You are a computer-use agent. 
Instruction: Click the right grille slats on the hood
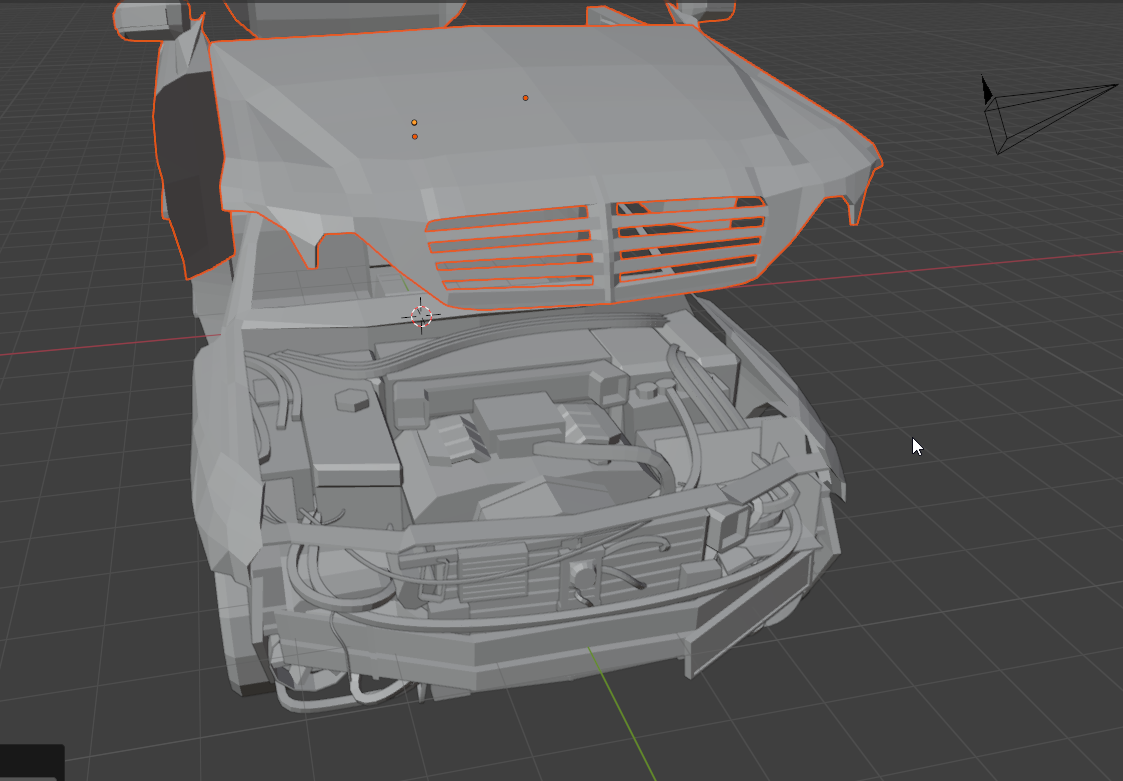pos(688,241)
